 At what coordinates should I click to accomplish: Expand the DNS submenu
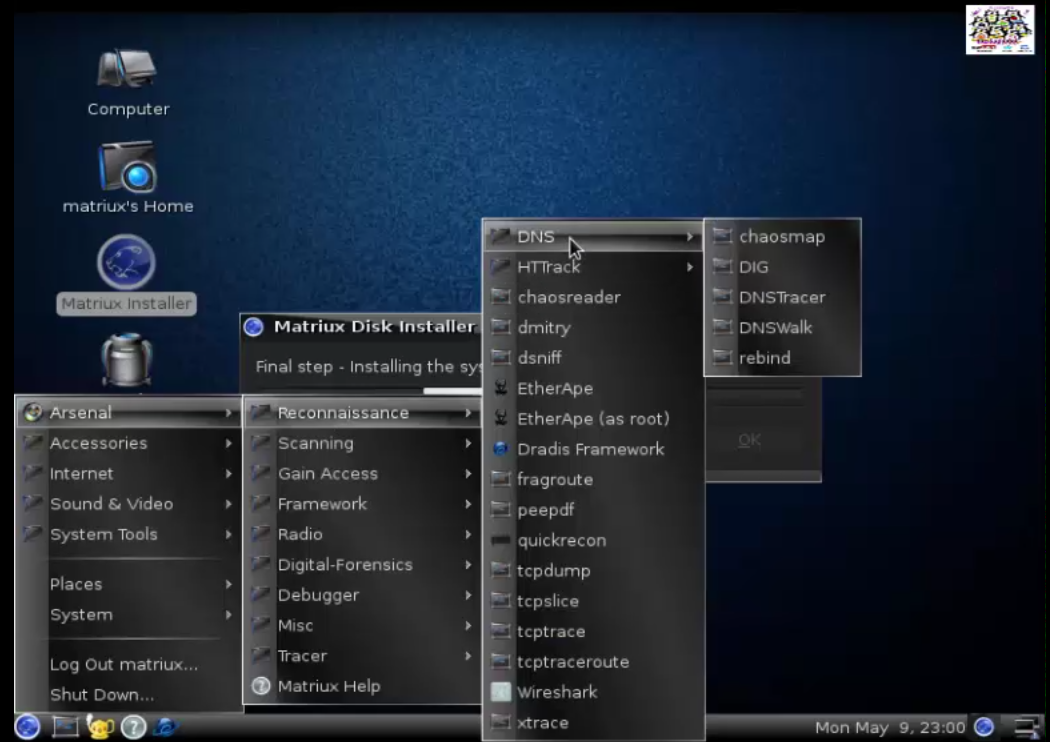point(537,237)
